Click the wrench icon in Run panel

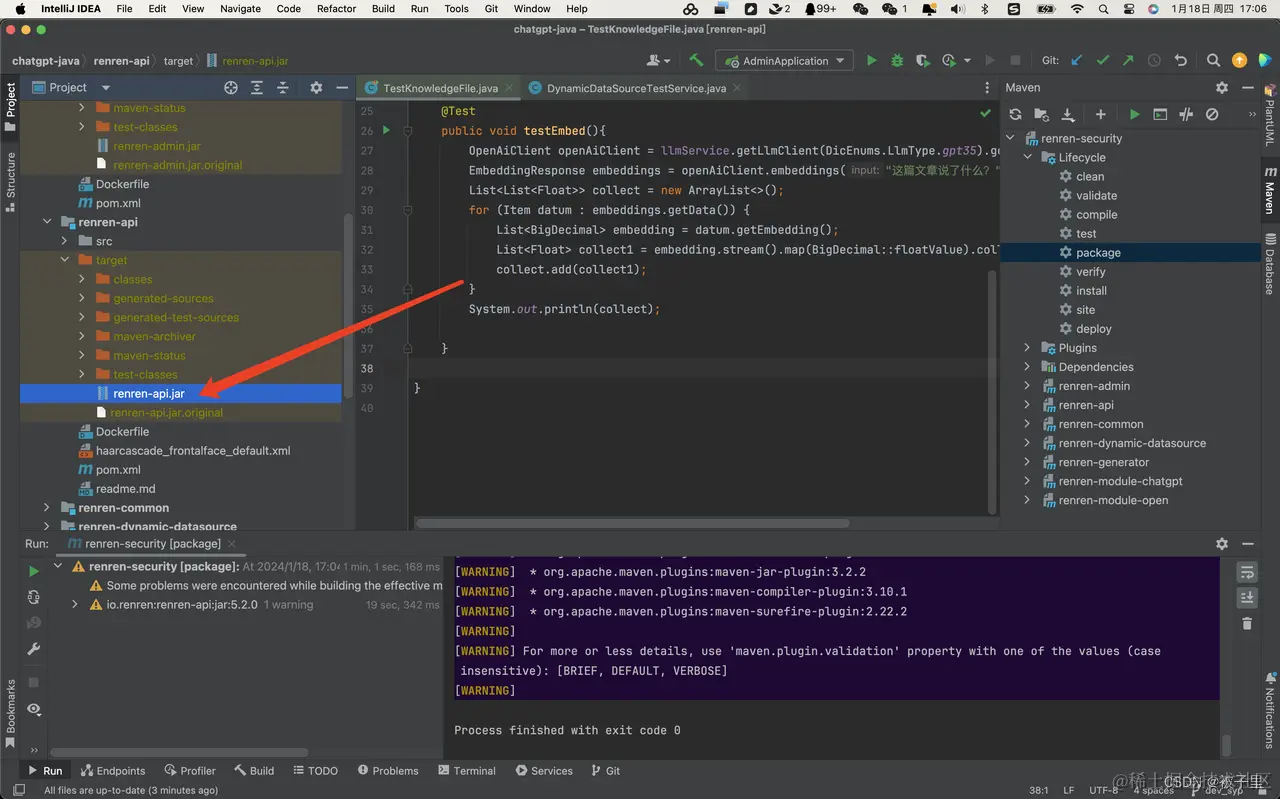point(33,649)
